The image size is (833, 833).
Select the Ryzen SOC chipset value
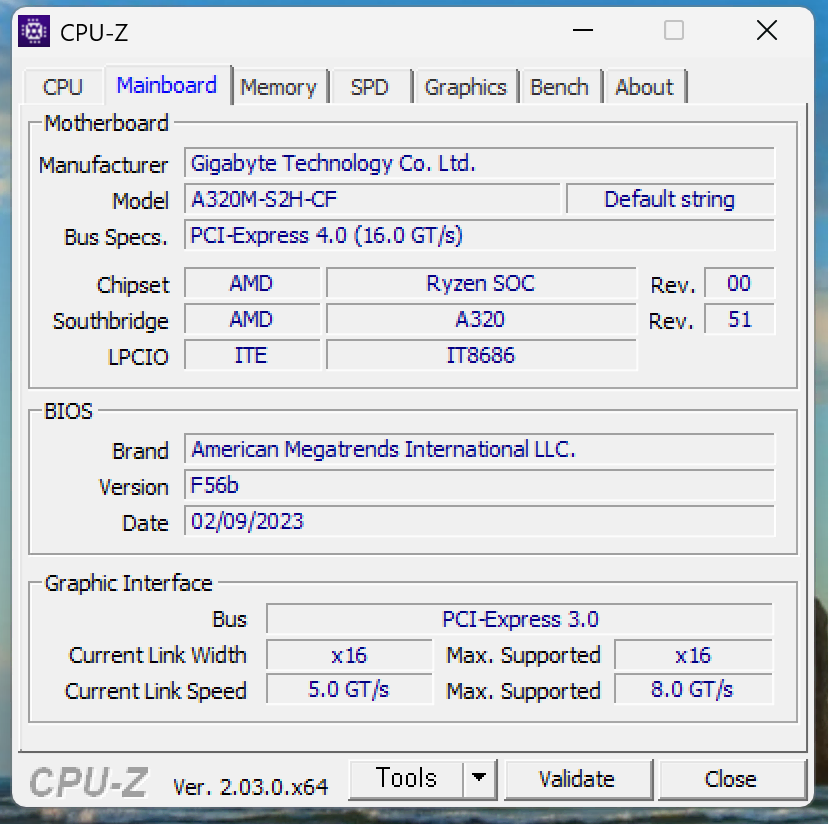tap(481, 283)
